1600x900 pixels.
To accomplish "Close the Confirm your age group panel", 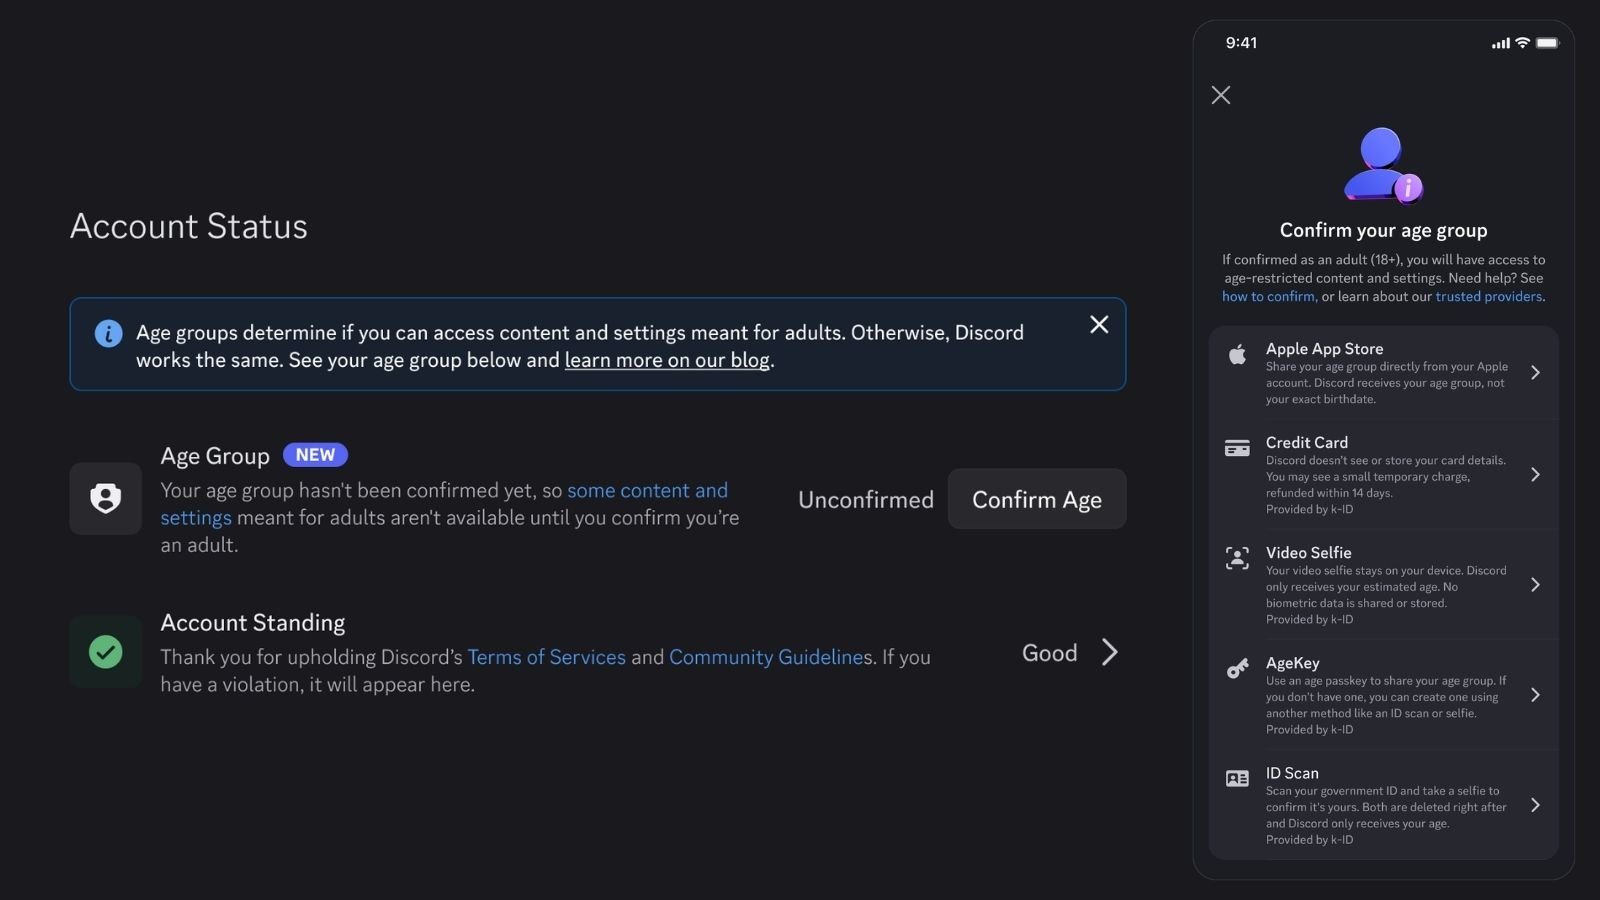I will tap(1221, 95).
